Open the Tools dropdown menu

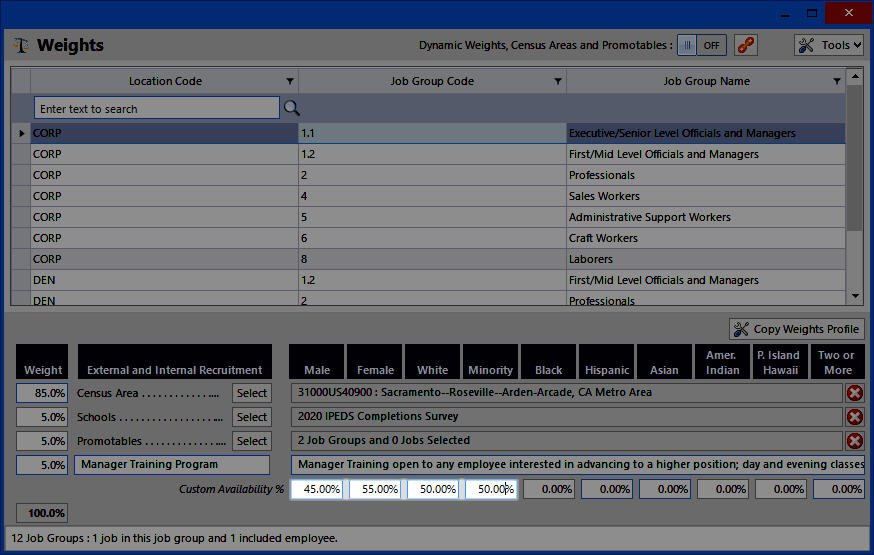point(829,45)
